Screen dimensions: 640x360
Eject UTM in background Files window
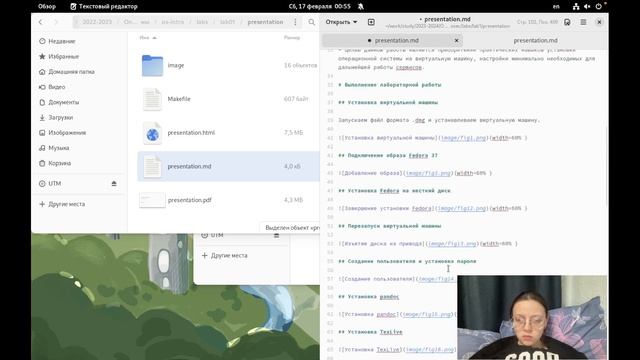(276, 236)
